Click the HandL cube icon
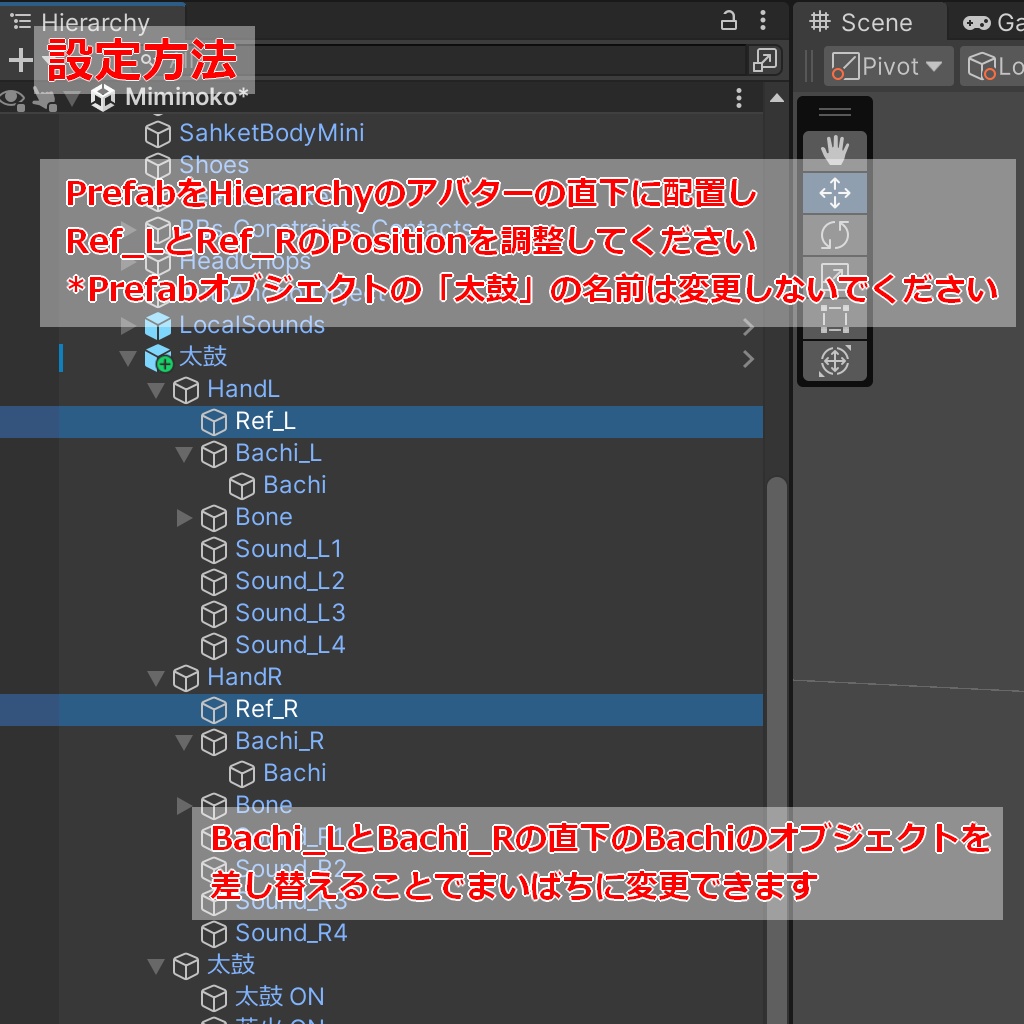 (185, 390)
